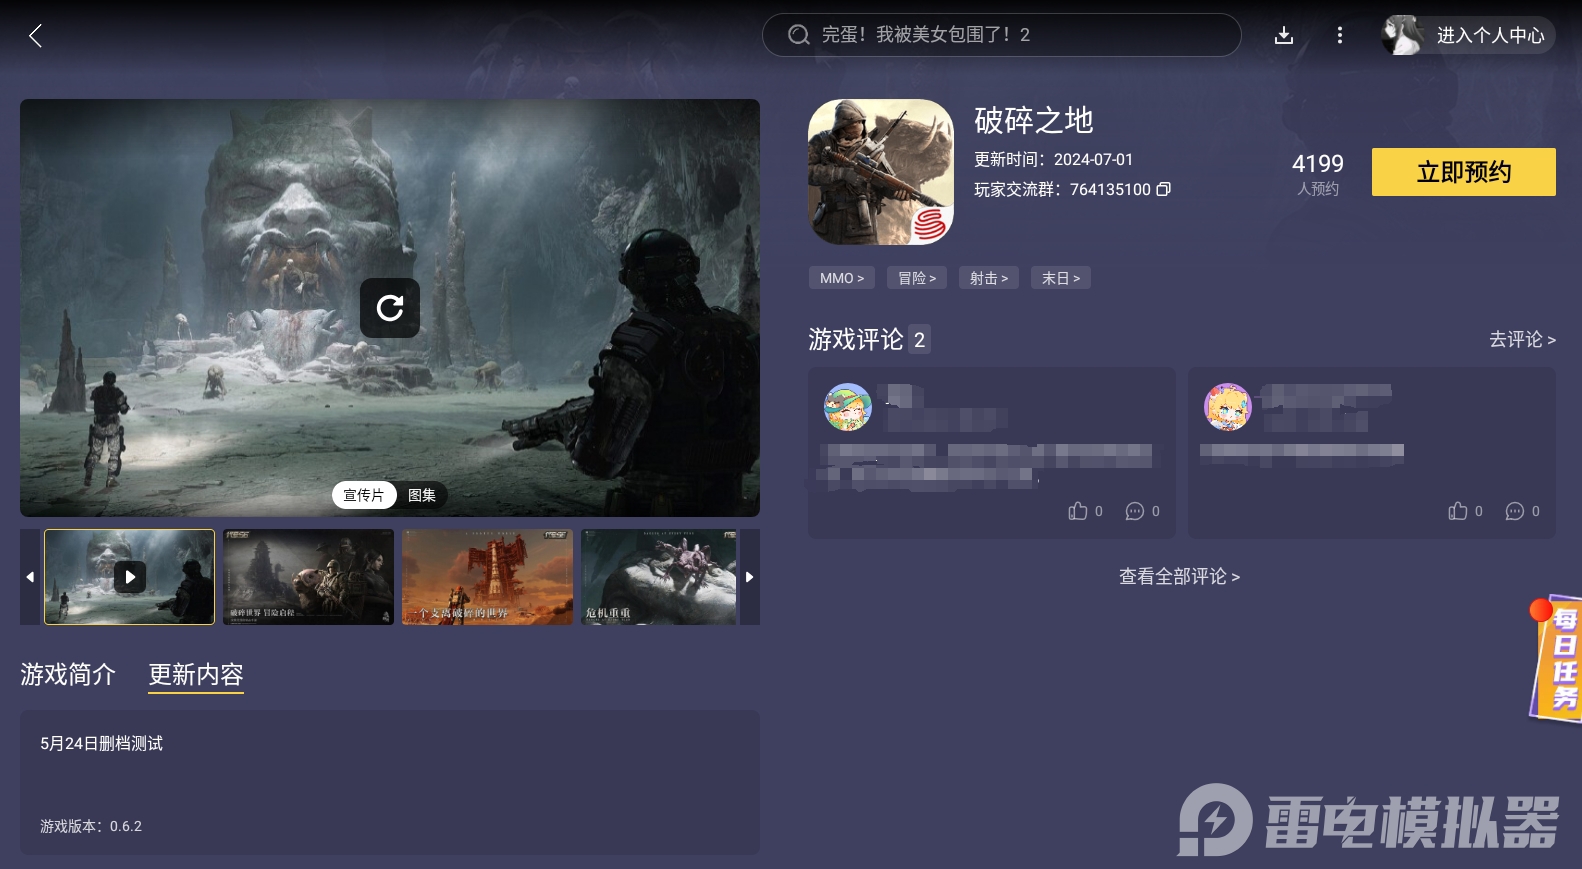This screenshot has width=1582, height=869.
Task: Open the downloads manager icon
Action: pos(1284,36)
